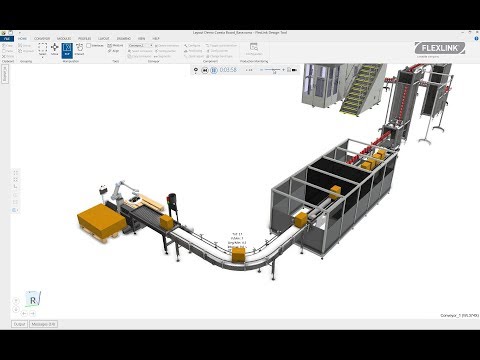The image size is (480, 360).
Task: Click the bottom blue icon in viewport toolbar
Action: [x=15, y=210]
